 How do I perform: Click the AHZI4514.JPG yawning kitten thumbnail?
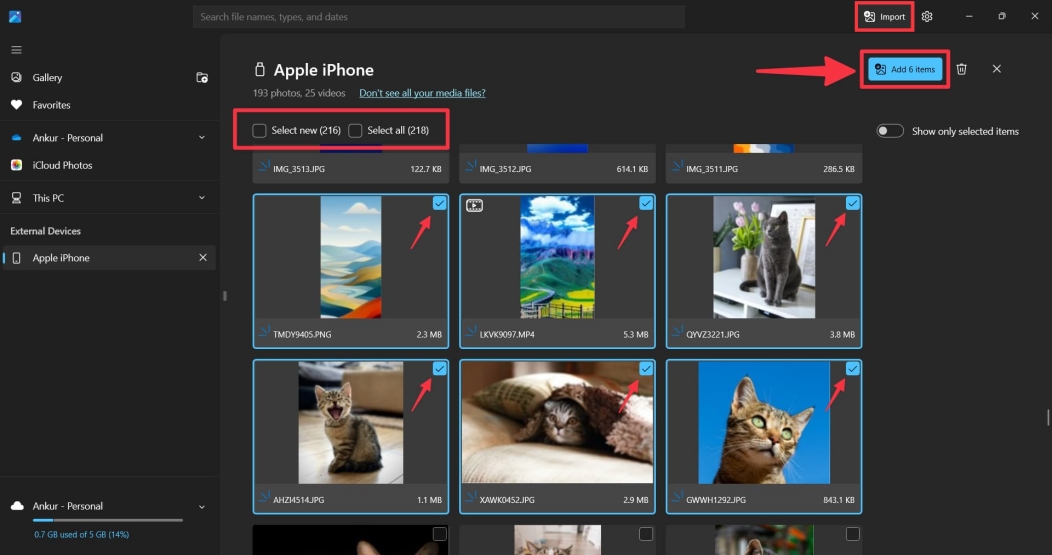click(x=351, y=423)
